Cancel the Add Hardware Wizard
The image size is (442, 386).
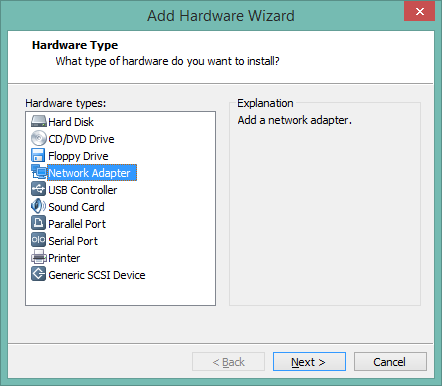pyautogui.click(x=390, y=362)
